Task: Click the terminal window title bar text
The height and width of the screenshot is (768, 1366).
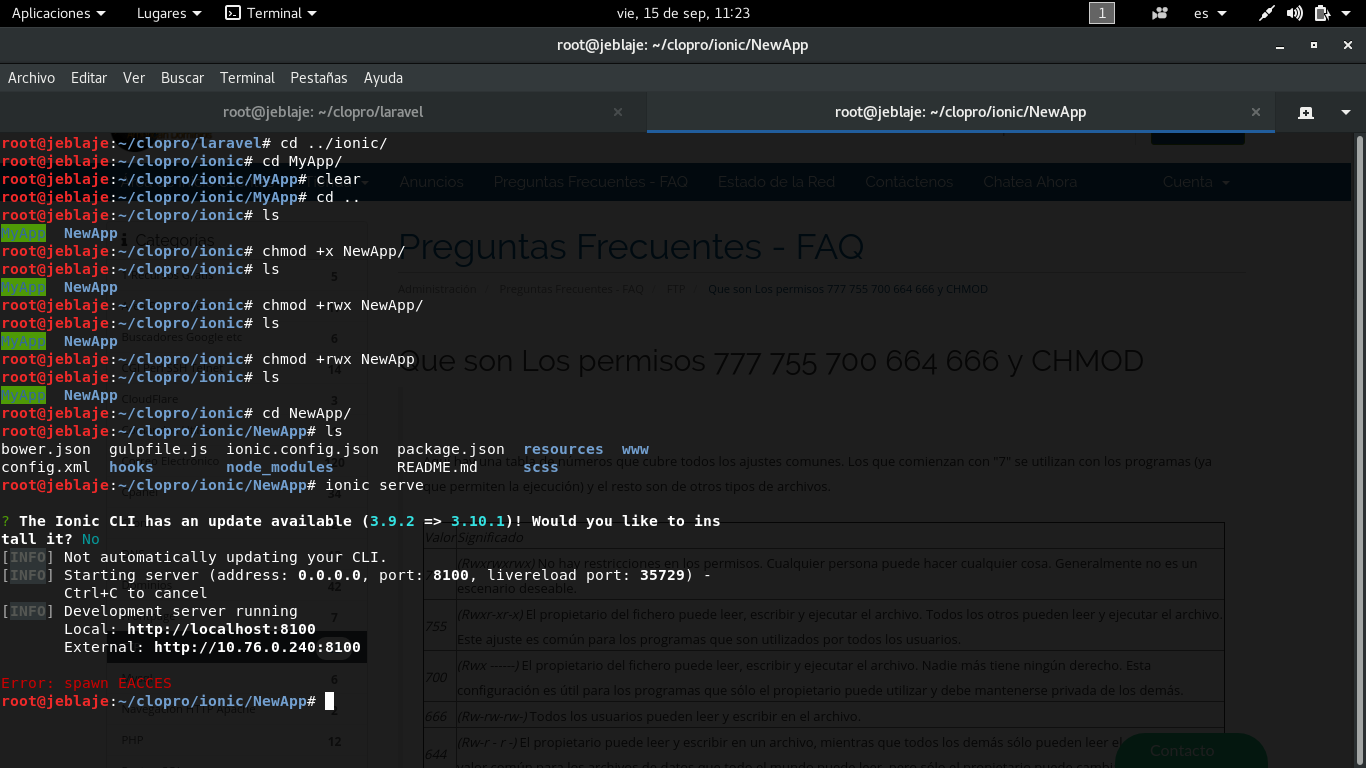Action: 683,45
